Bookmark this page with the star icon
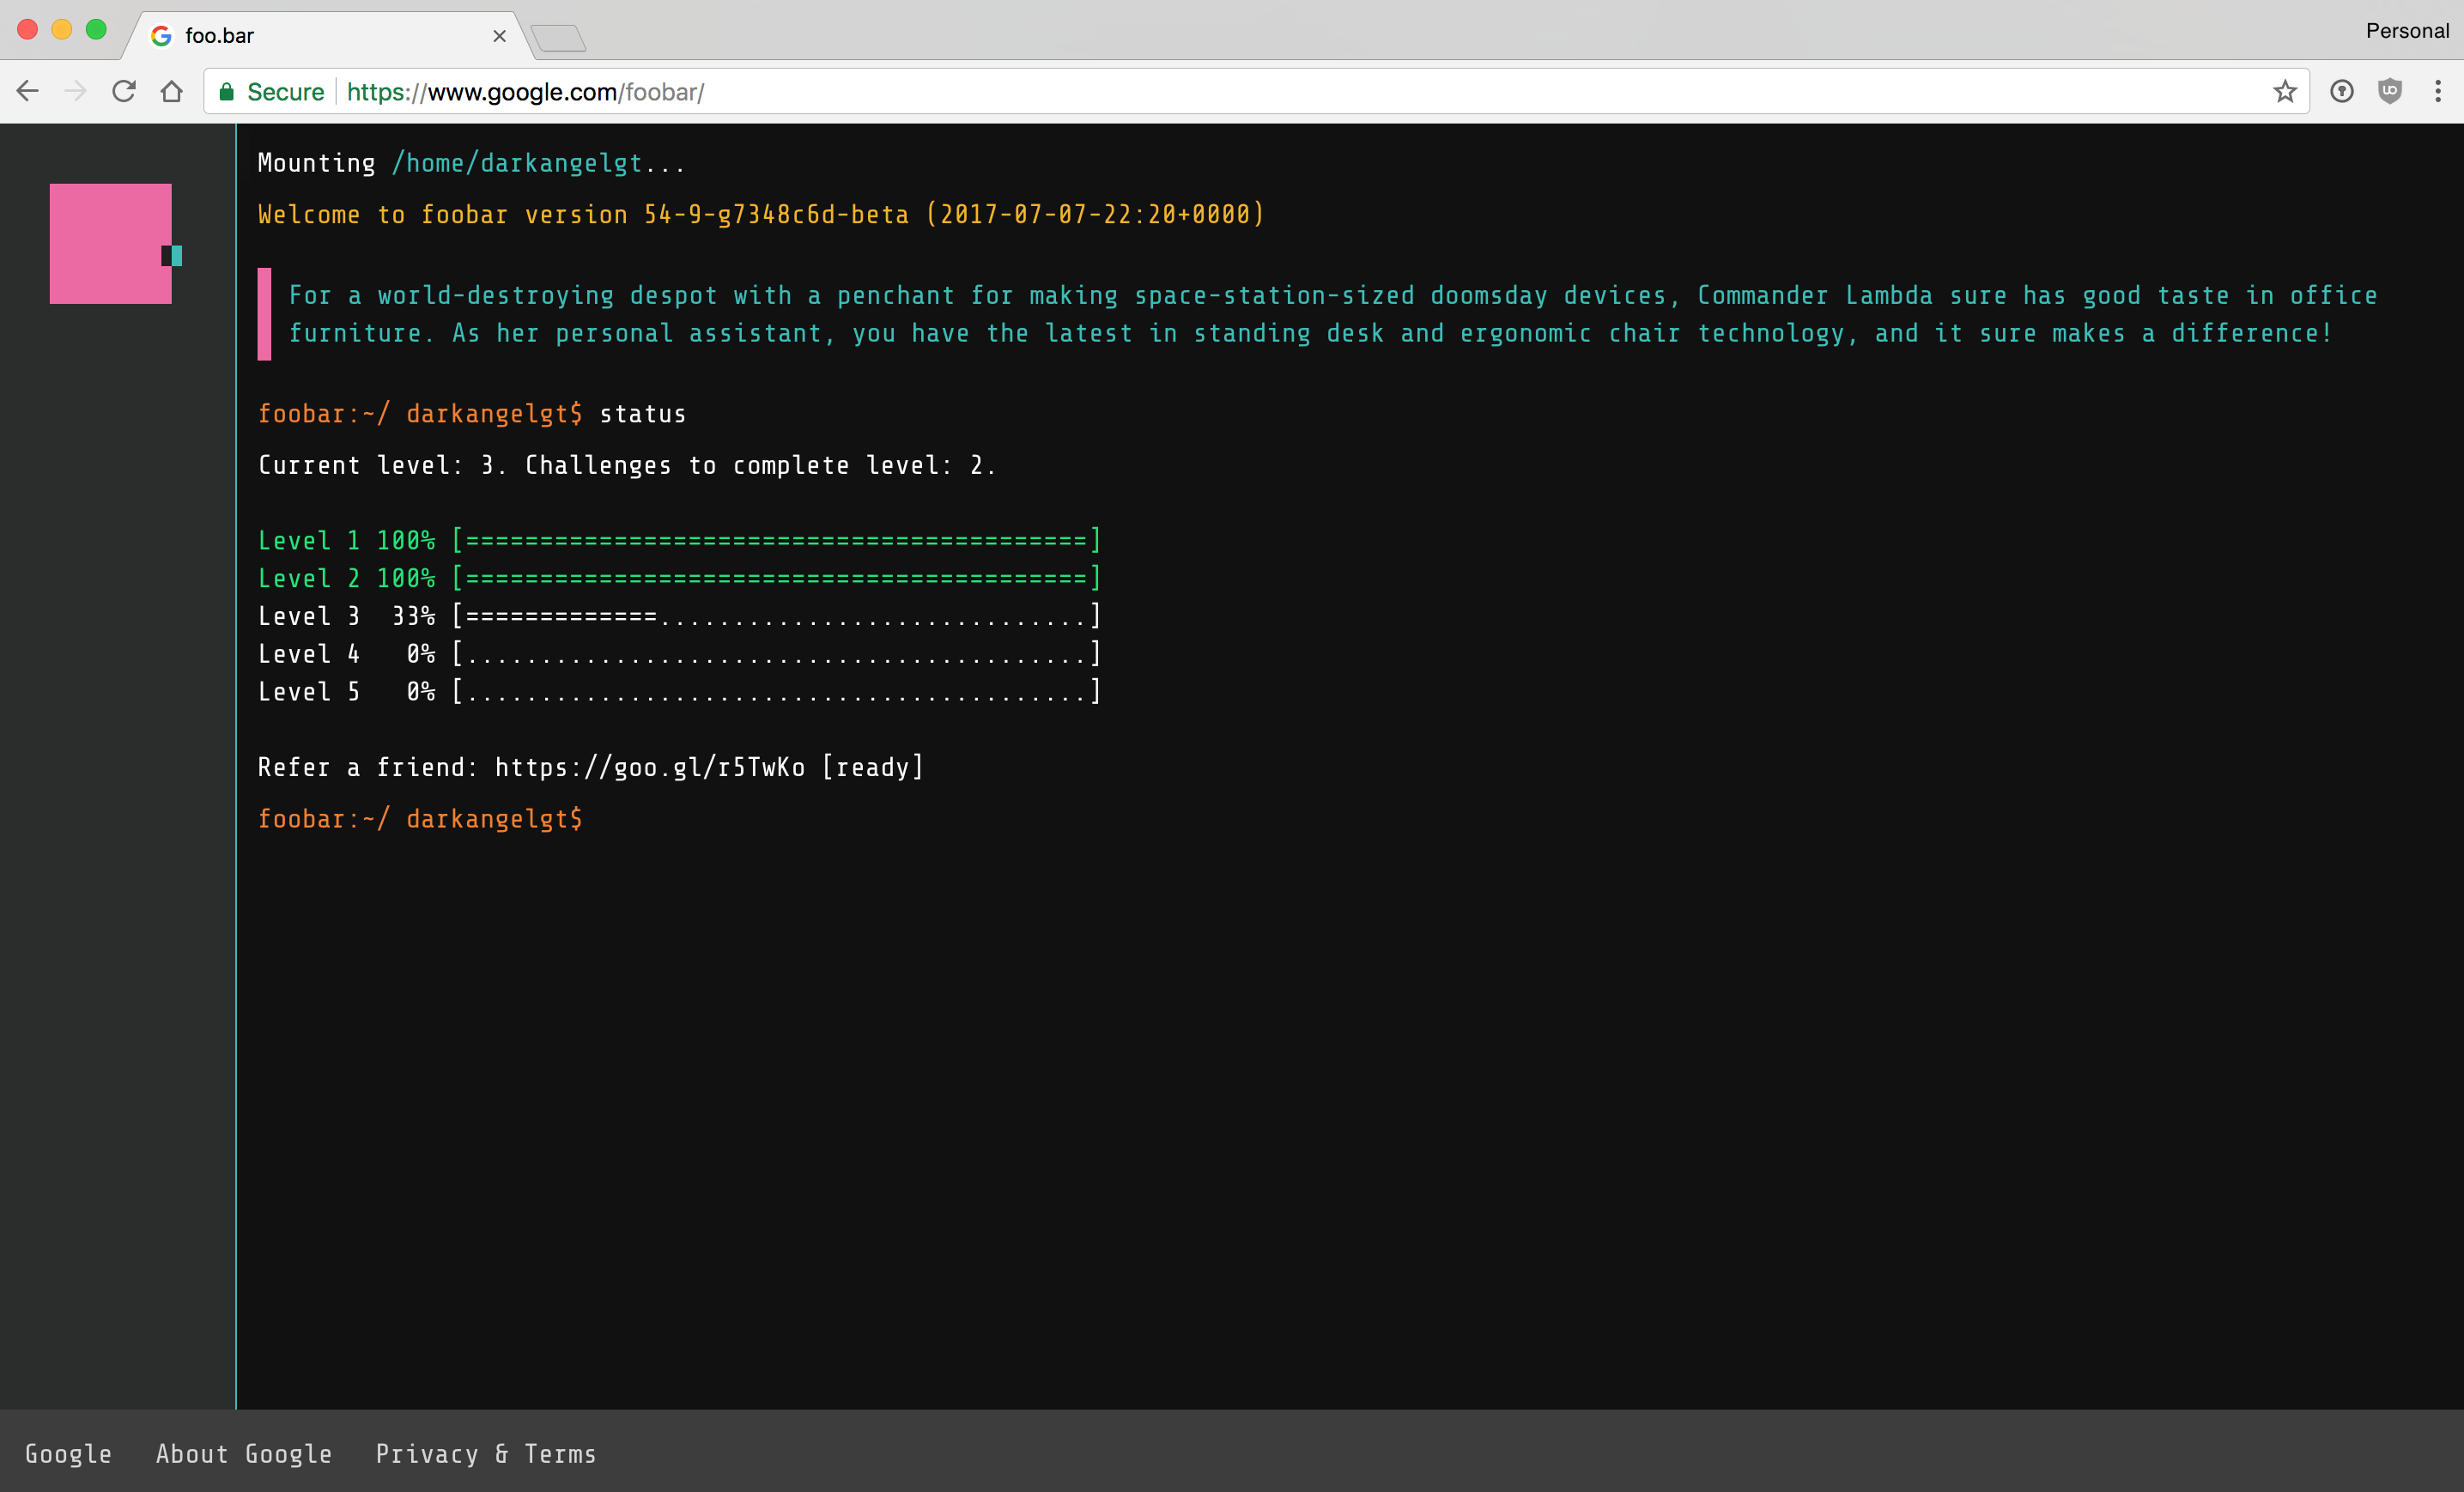Screen dimensions: 2464x1492 [x=2285, y=92]
